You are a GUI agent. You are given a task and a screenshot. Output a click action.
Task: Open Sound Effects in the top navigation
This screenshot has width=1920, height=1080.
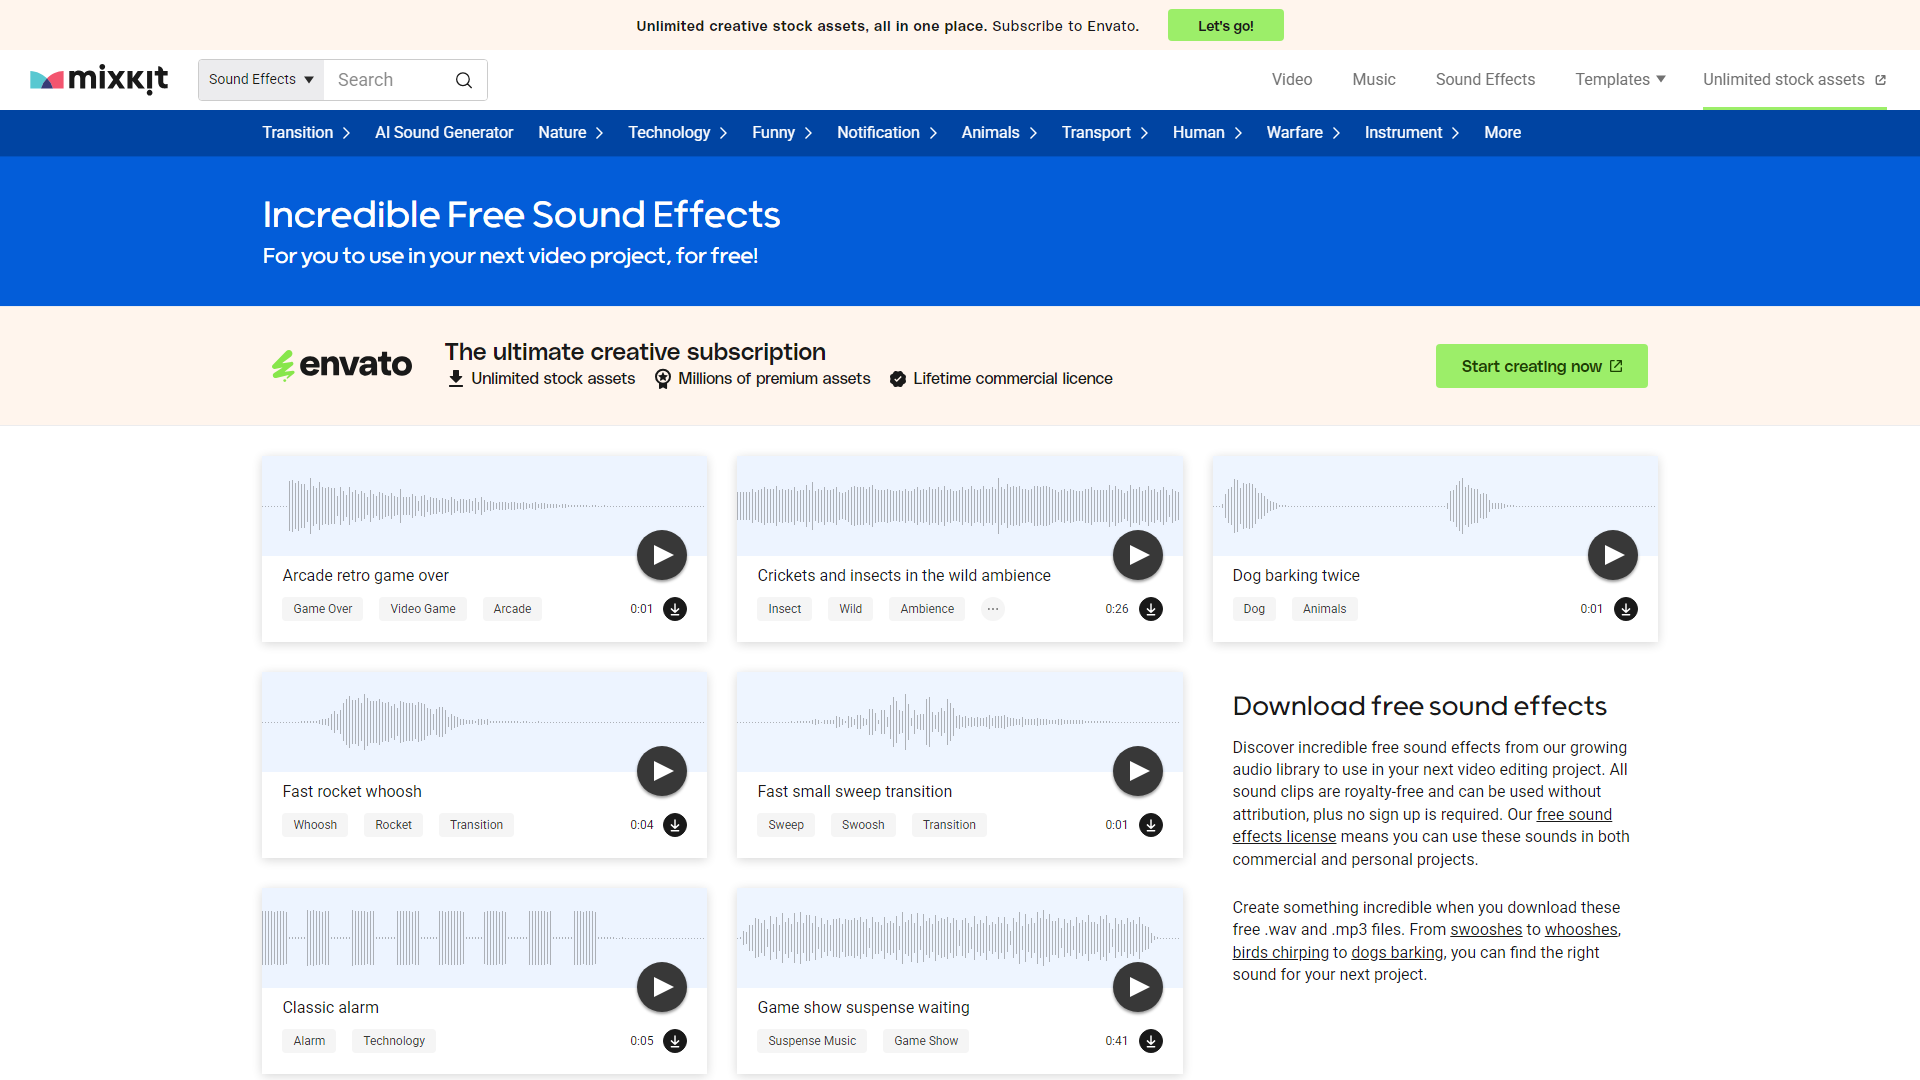point(1485,79)
